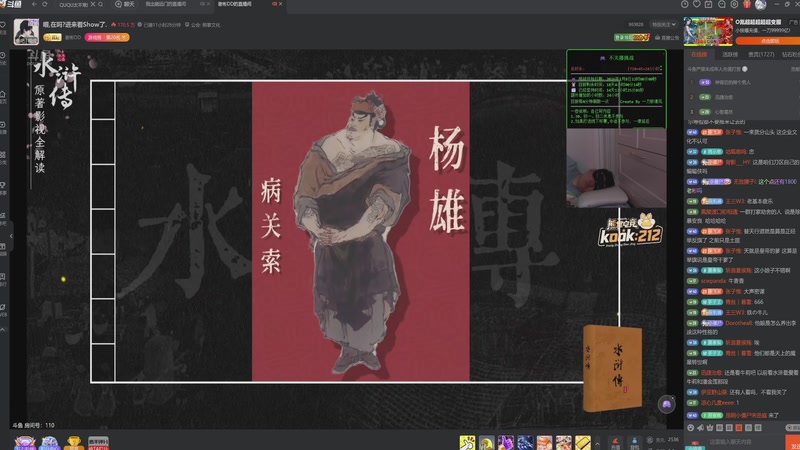This screenshot has height=450, width=800.
Task: Send the blue spaceship gift
Action: pos(525,443)
